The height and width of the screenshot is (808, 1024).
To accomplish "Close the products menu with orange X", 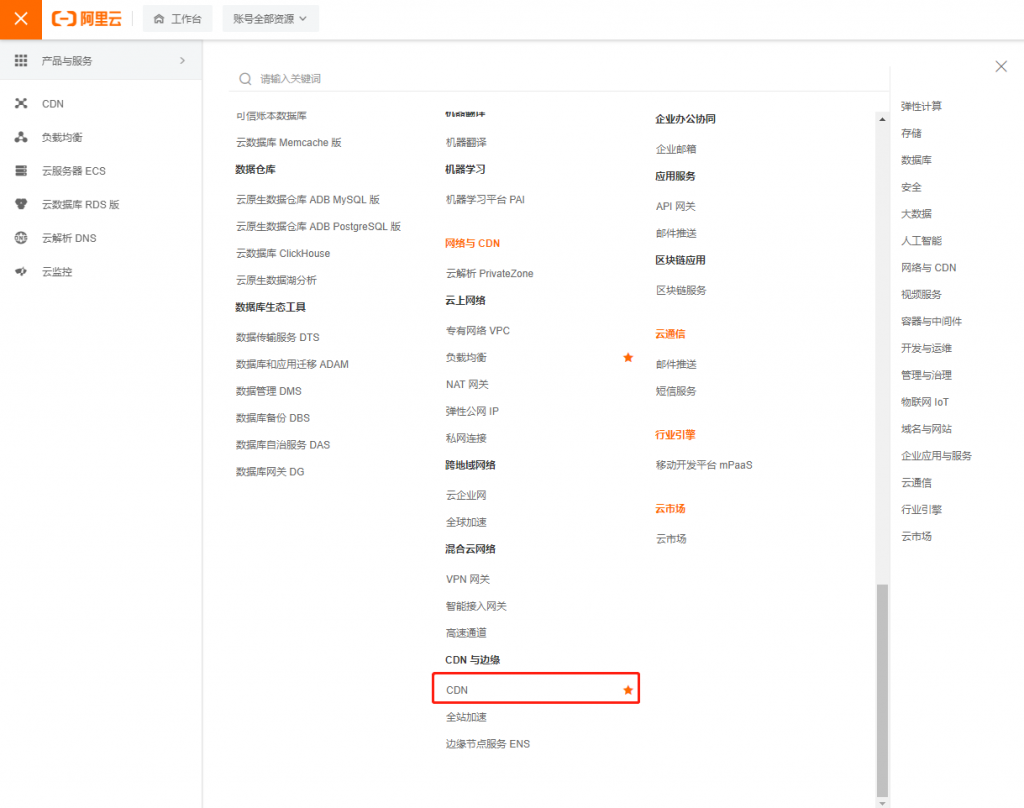I will [x=21, y=19].
